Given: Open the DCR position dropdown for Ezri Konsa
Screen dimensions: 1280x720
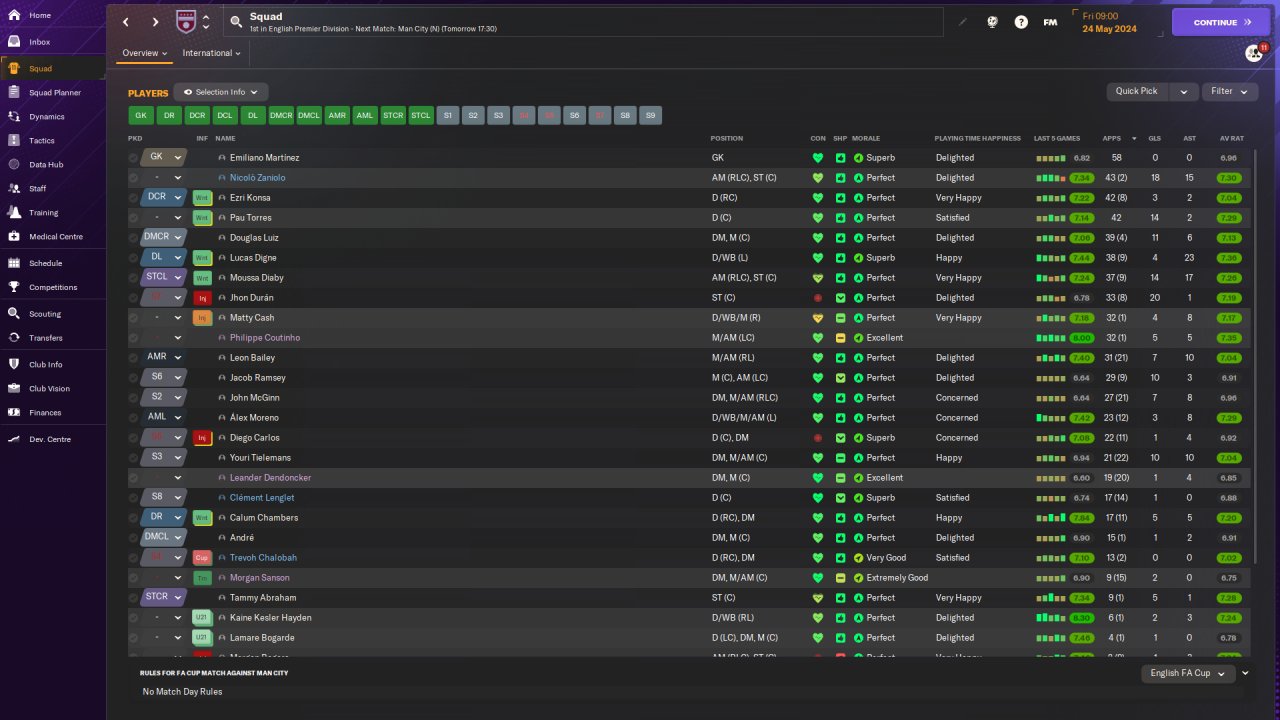Looking at the screenshot, I should click(x=164, y=197).
